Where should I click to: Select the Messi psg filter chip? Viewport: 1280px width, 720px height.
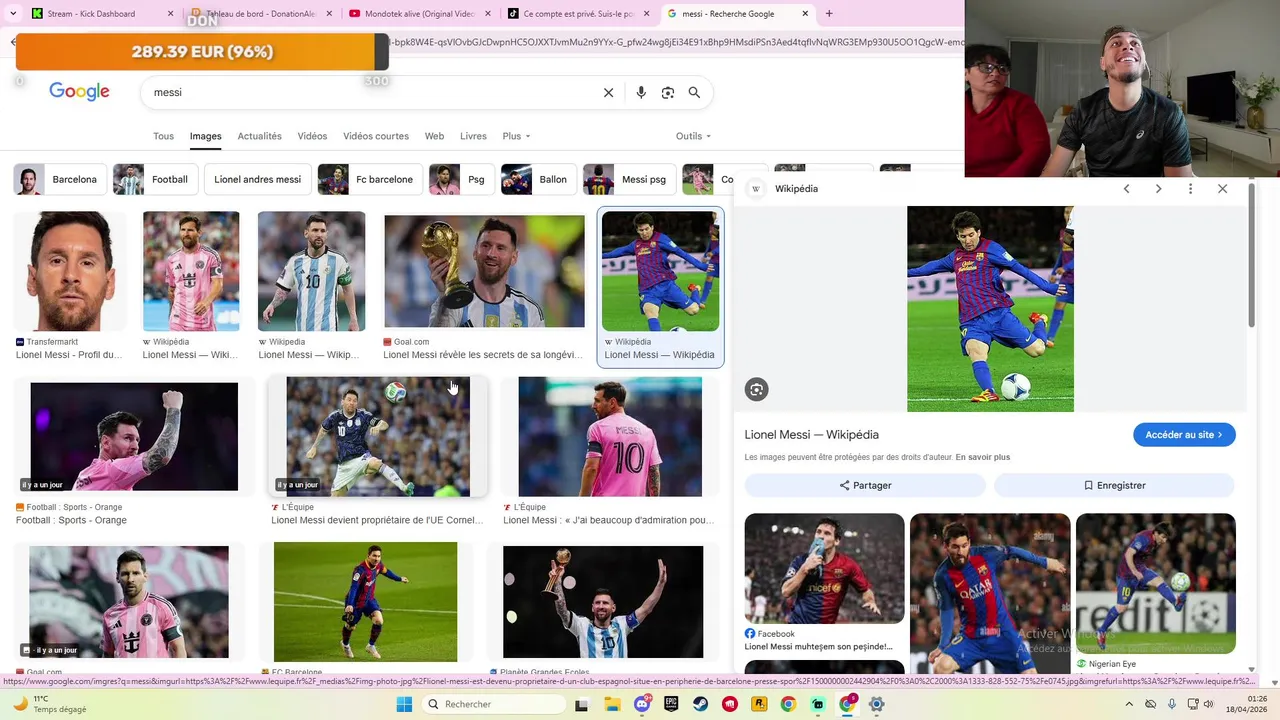pyautogui.click(x=629, y=179)
